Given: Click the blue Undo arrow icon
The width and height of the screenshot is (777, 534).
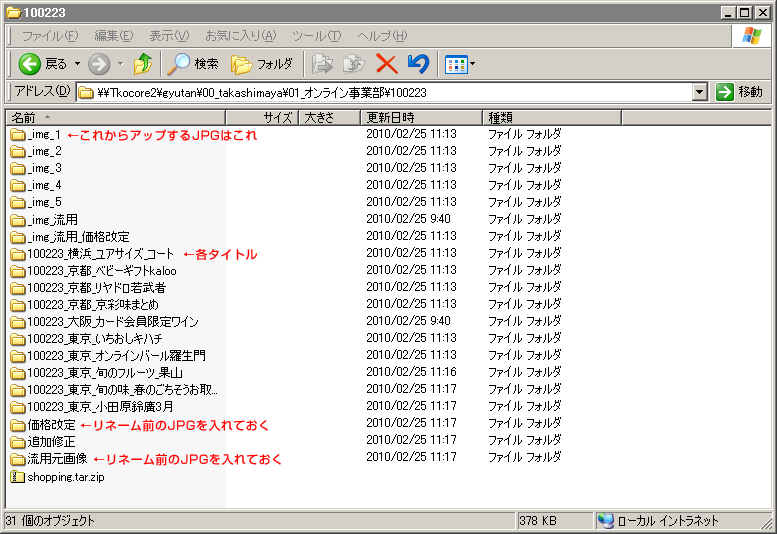Looking at the screenshot, I should point(418,64).
